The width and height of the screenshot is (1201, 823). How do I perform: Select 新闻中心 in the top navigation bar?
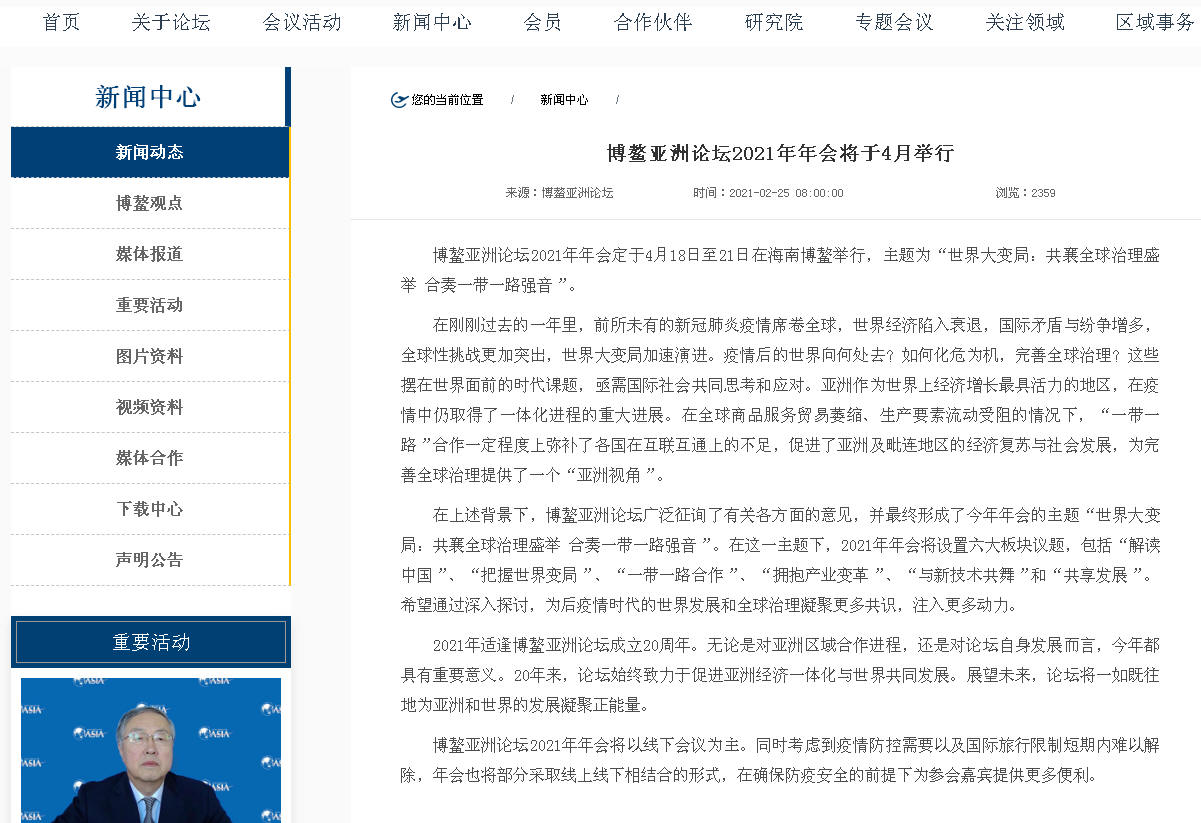pos(432,22)
